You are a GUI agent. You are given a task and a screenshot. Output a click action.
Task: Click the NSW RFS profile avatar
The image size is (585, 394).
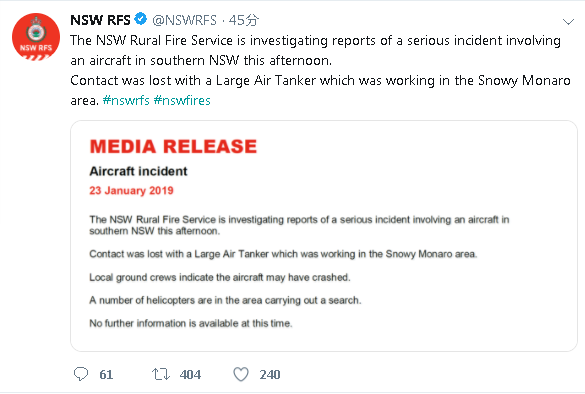click(x=36, y=37)
